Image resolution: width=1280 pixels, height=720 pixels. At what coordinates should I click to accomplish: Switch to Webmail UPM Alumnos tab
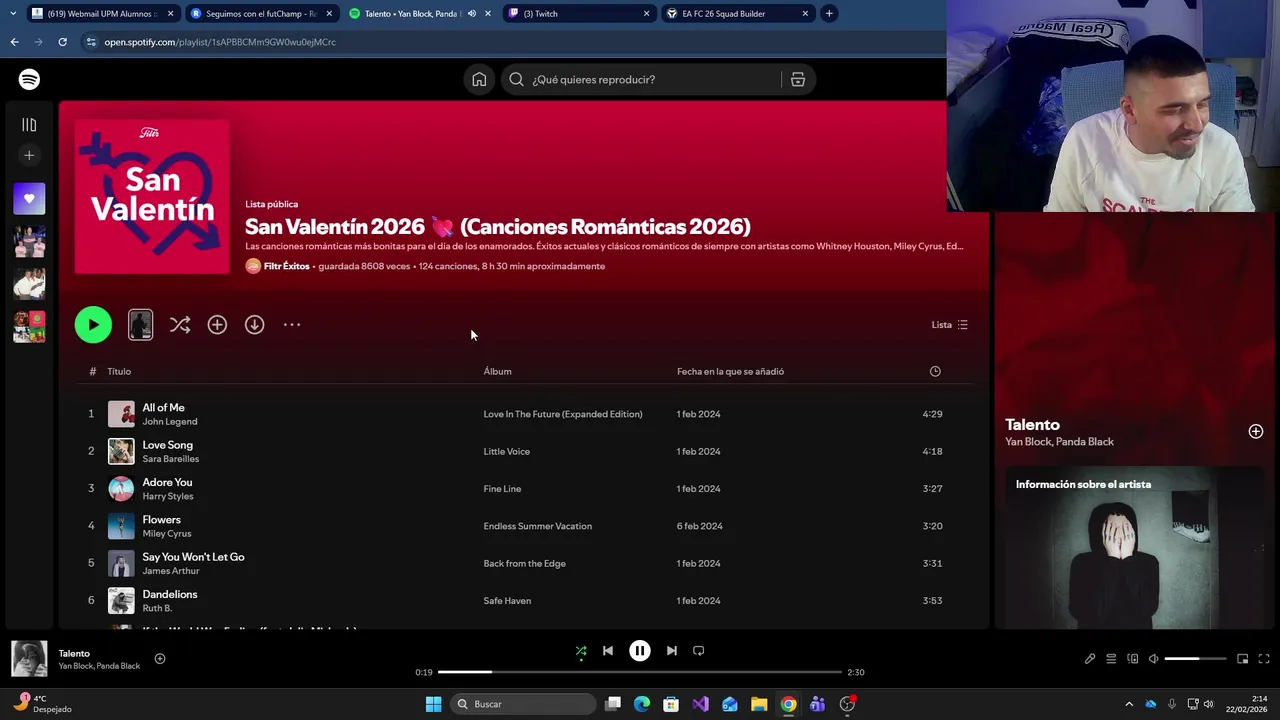103,14
